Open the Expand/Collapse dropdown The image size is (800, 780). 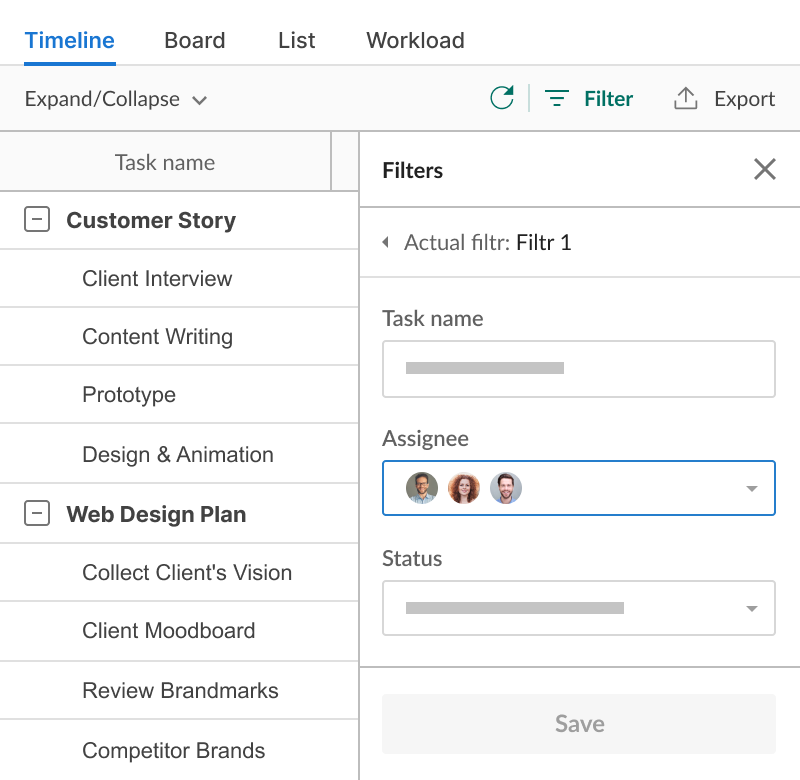(115, 99)
